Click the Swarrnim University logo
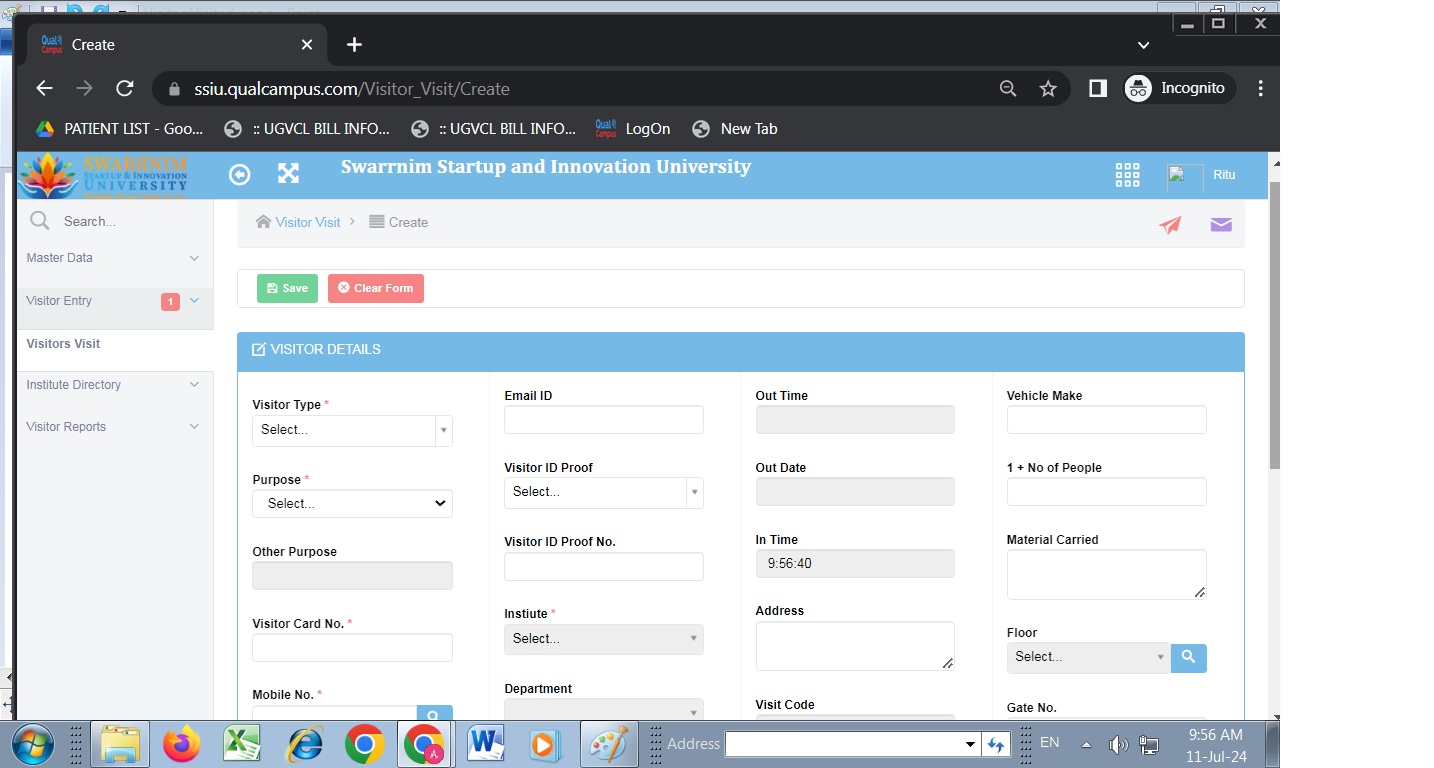This screenshot has height=768, width=1434. pos(103,176)
